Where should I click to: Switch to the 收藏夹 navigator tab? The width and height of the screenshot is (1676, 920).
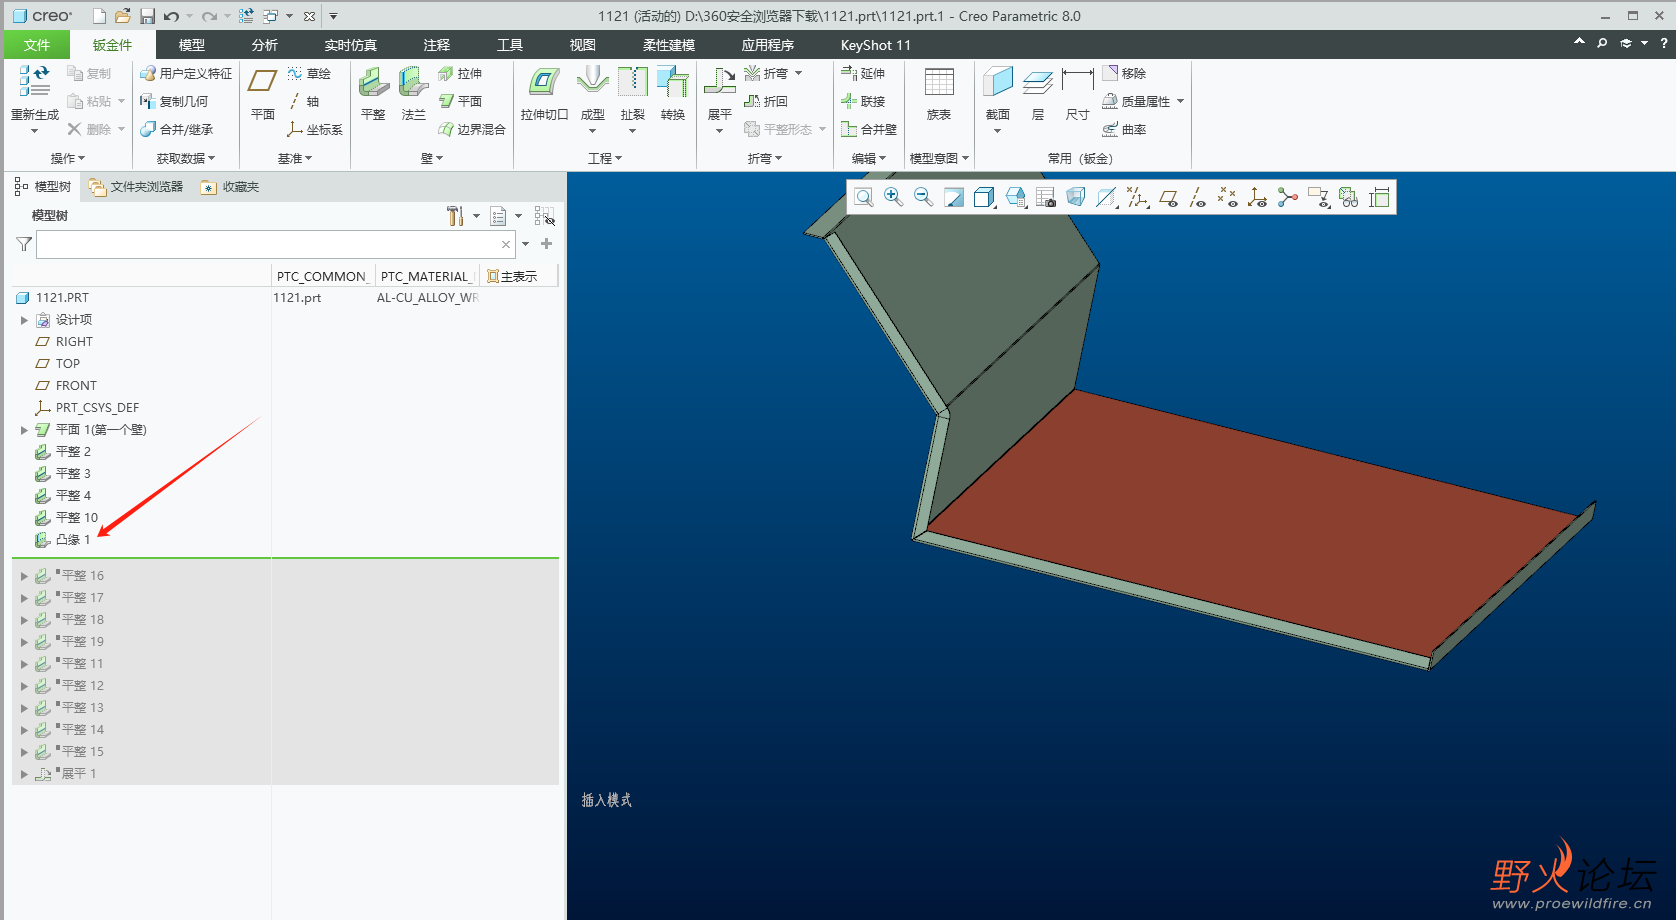(230, 187)
